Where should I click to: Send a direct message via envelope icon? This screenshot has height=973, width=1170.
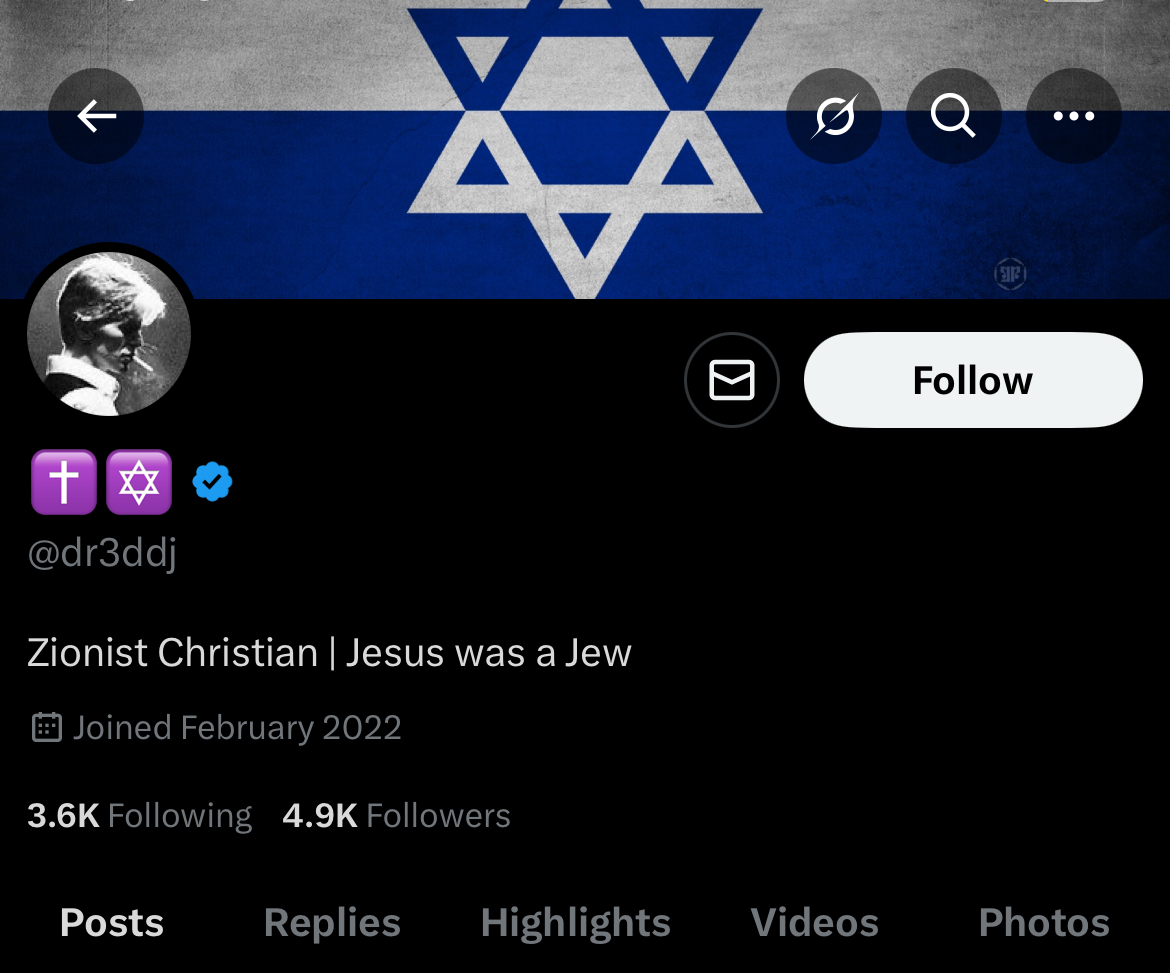[731, 380]
